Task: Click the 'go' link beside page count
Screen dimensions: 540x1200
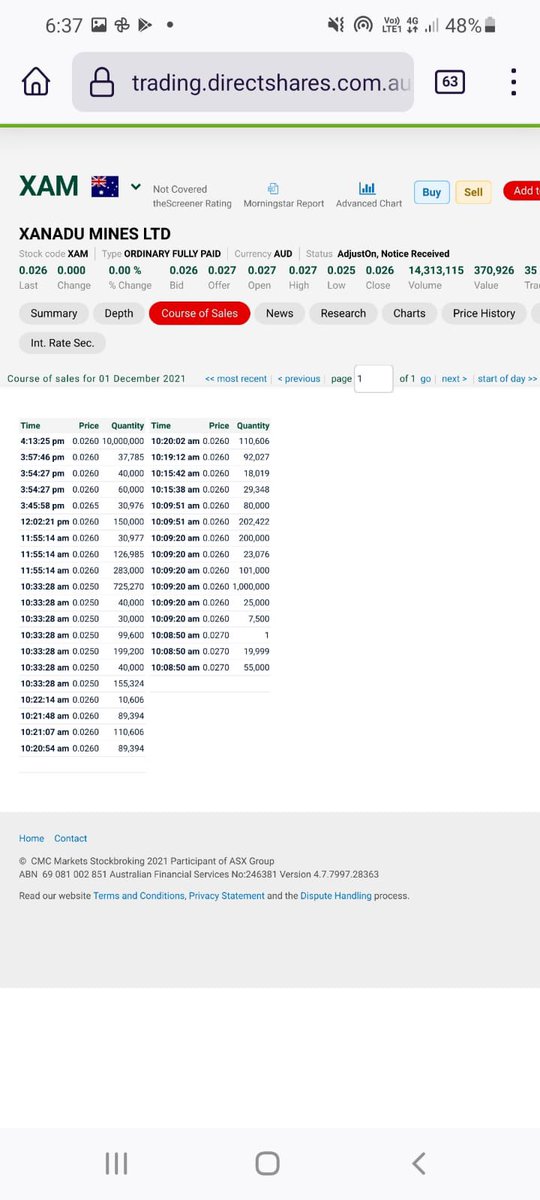Action: pos(425,379)
